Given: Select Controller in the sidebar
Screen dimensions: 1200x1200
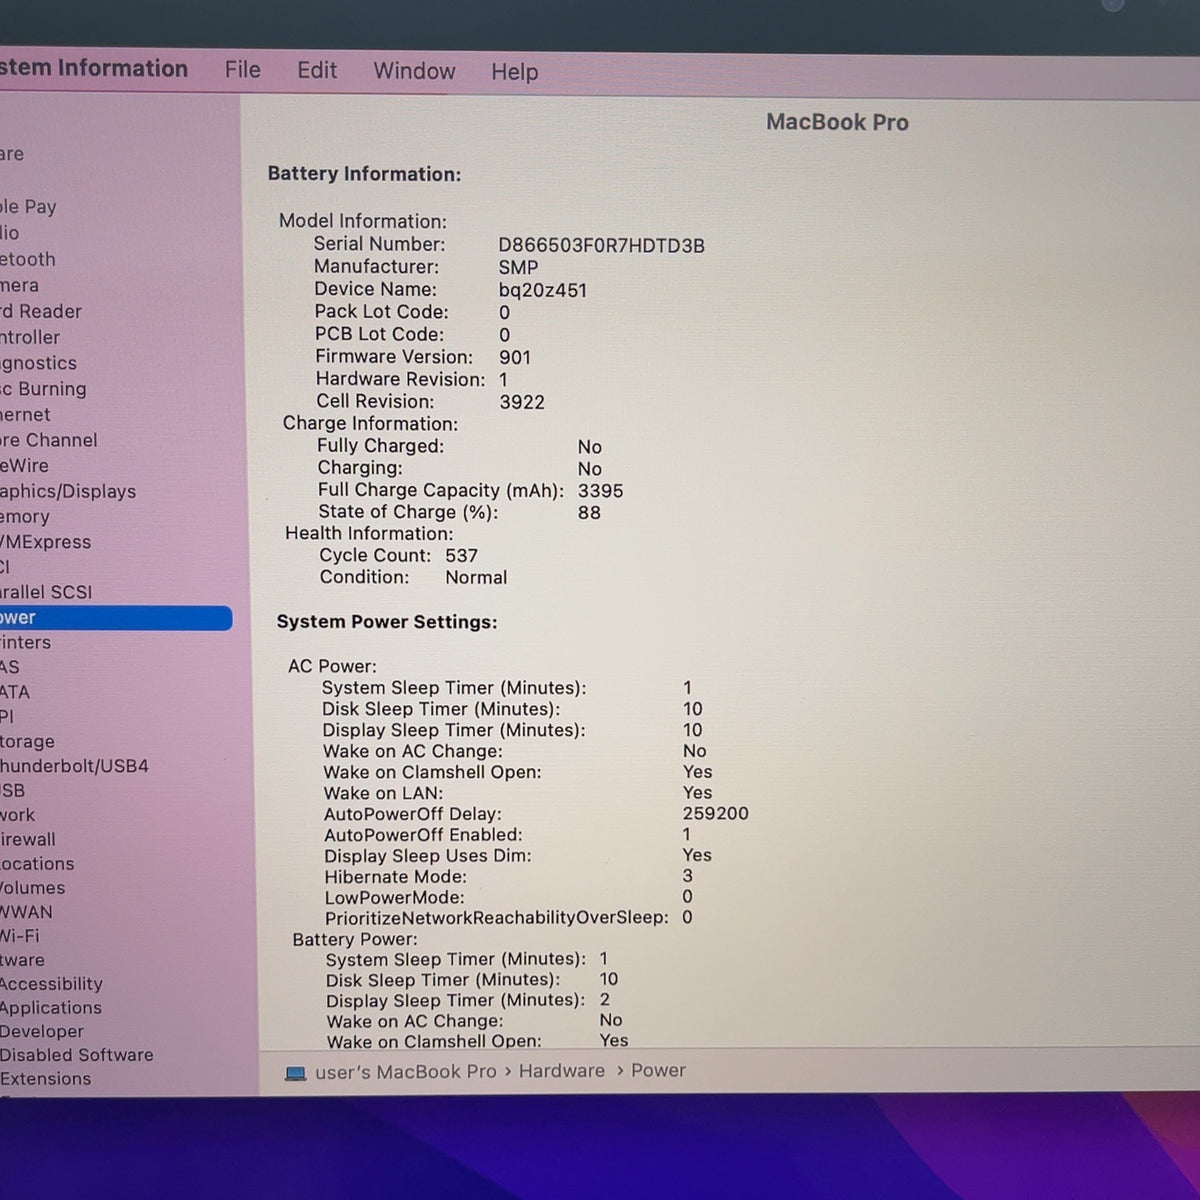Looking at the screenshot, I should (30, 337).
